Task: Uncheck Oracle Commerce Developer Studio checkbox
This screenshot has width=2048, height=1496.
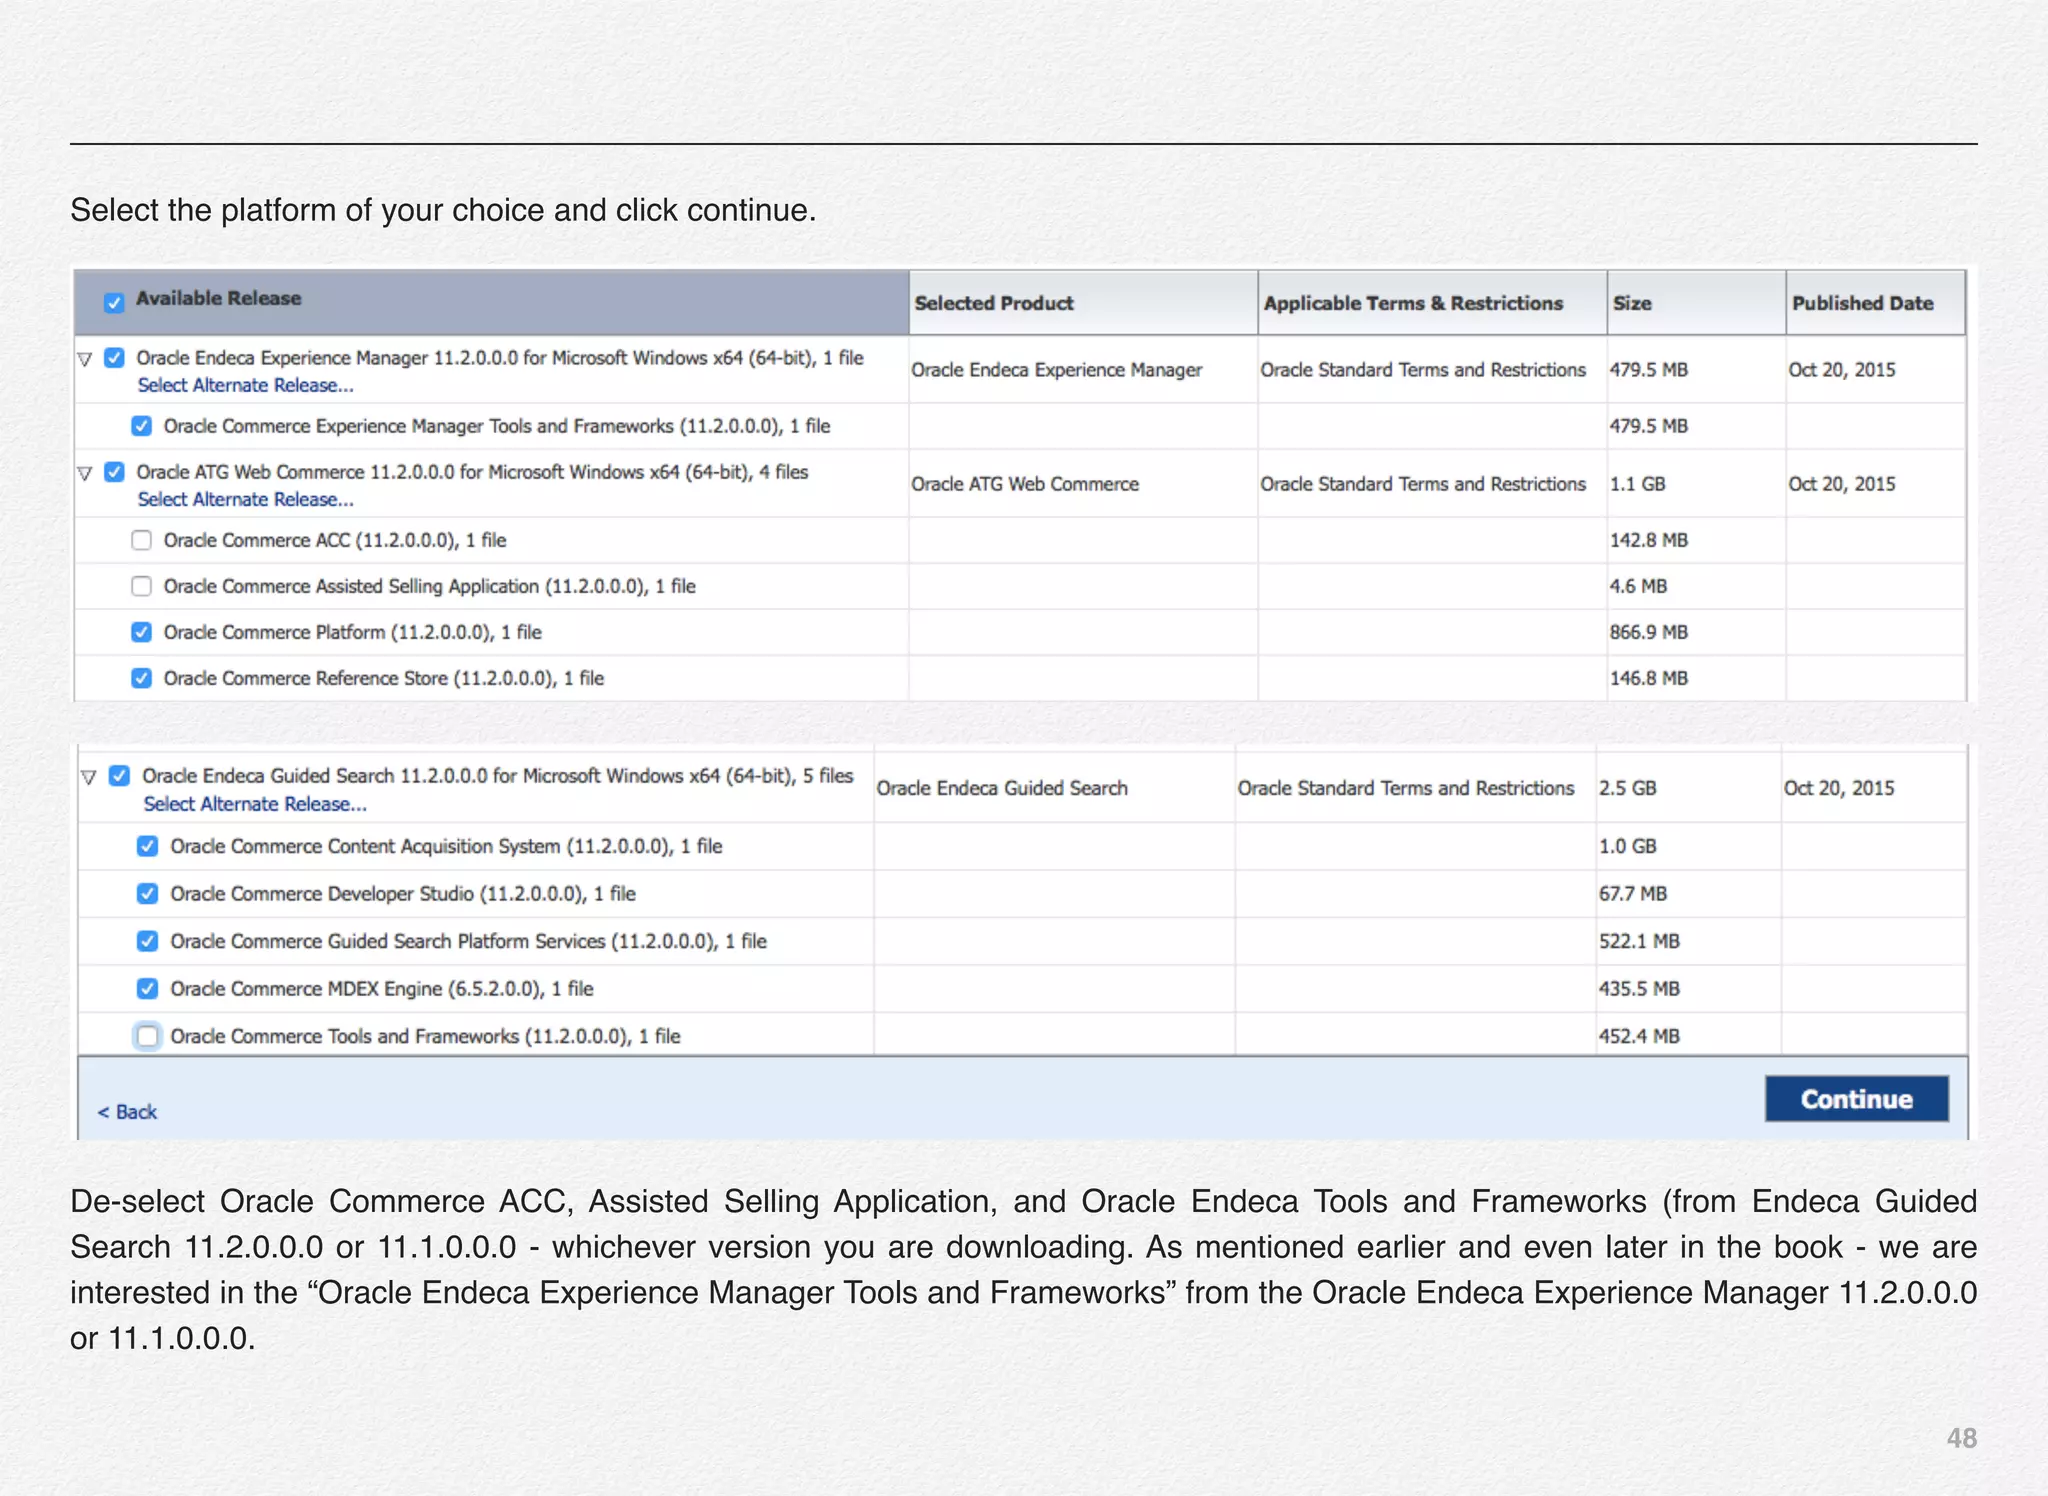Action: [x=148, y=894]
